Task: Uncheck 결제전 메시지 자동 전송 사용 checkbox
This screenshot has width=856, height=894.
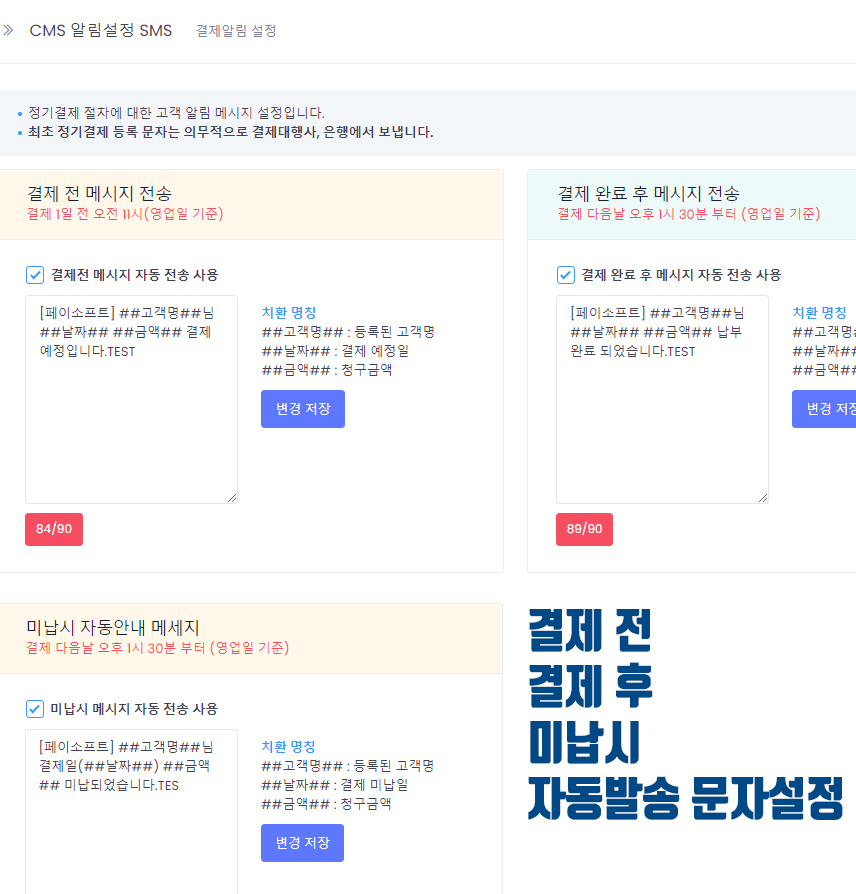Action: (35, 275)
